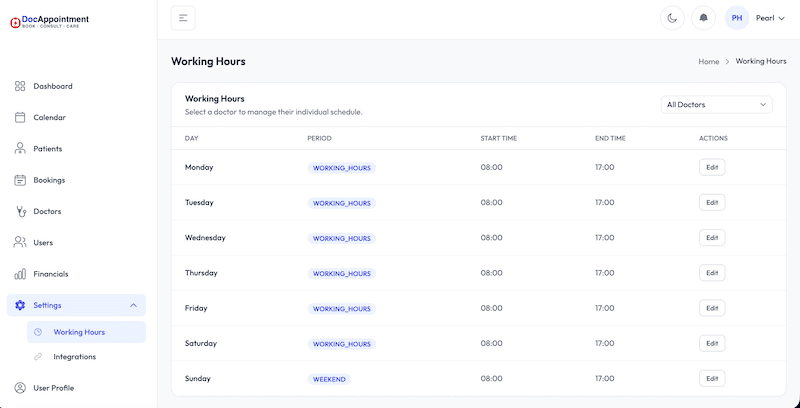This screenshot has width=800, height=408.
Task: Click Friday's 17:00 end time
Action: (605, 308)
